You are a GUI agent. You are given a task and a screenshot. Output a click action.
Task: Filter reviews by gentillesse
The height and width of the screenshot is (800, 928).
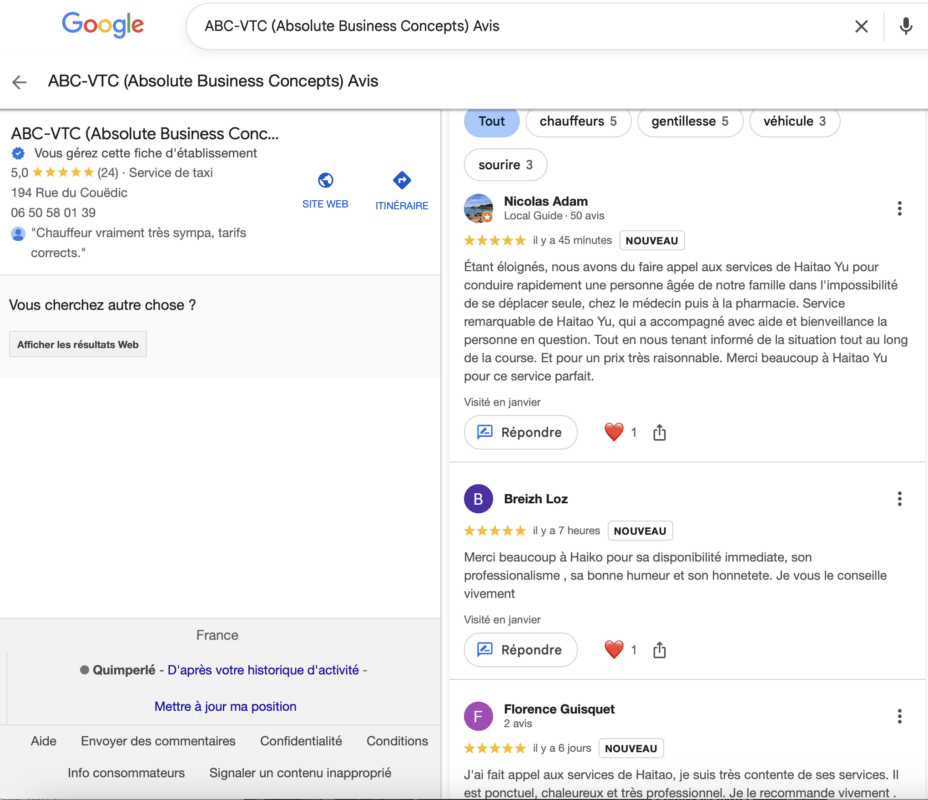(x=690, y=122)
